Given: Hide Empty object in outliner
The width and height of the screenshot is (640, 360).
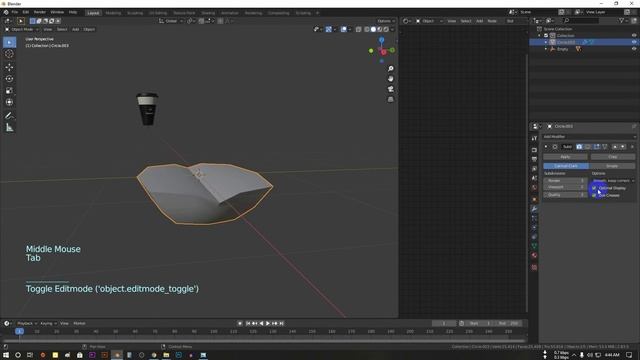Looking at the screenshot, I should tap(634, 49).
